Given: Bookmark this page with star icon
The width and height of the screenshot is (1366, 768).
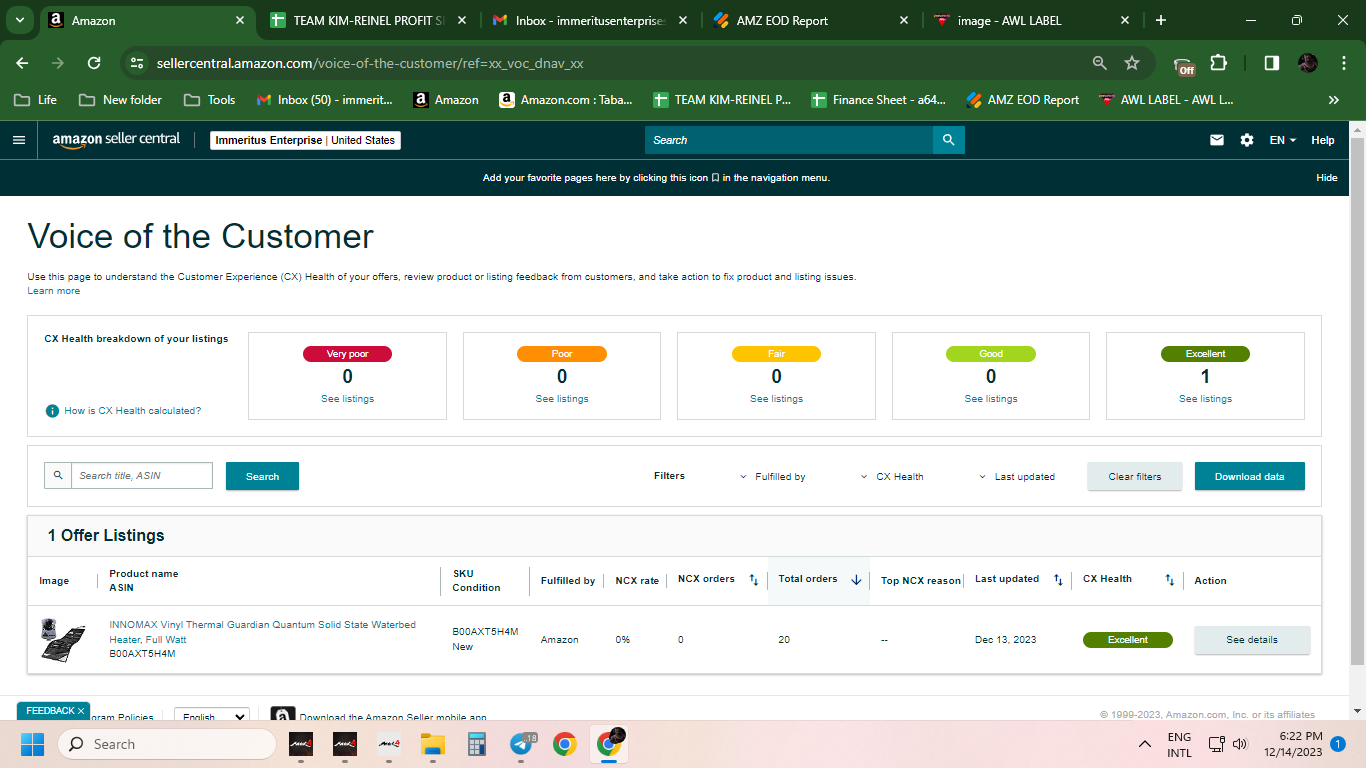Looking at the screenshot, I should [x=1132, y=63].
